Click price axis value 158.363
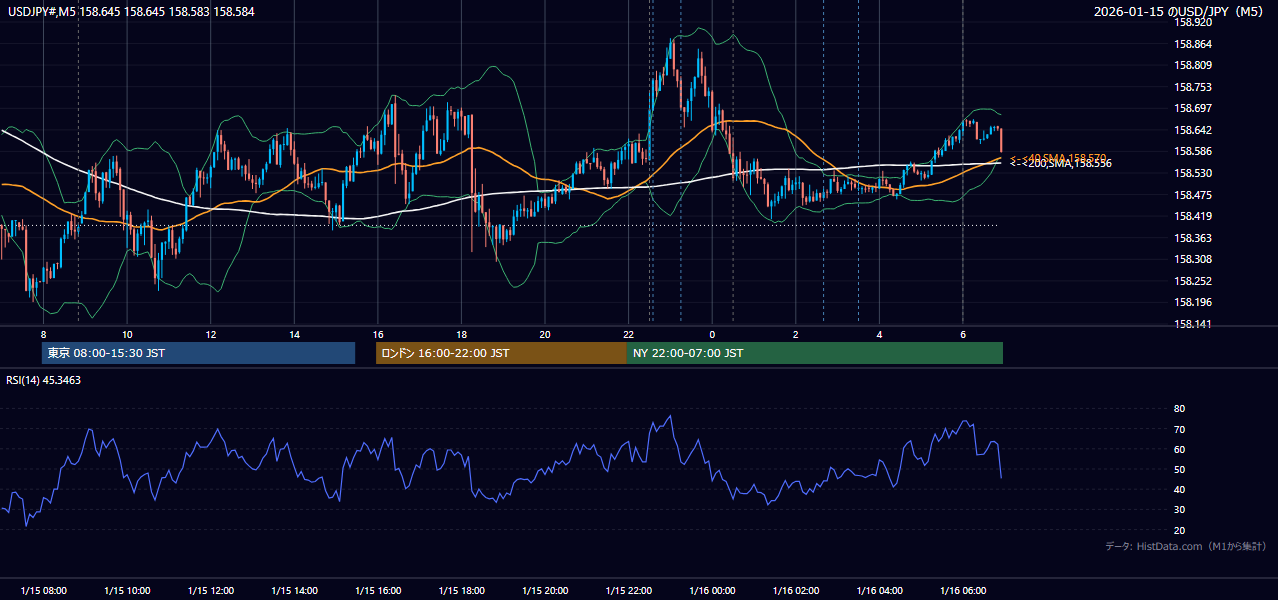The height and width of the screenshot is (600, 1278). pyautogui.click(x=1193, y=238)
